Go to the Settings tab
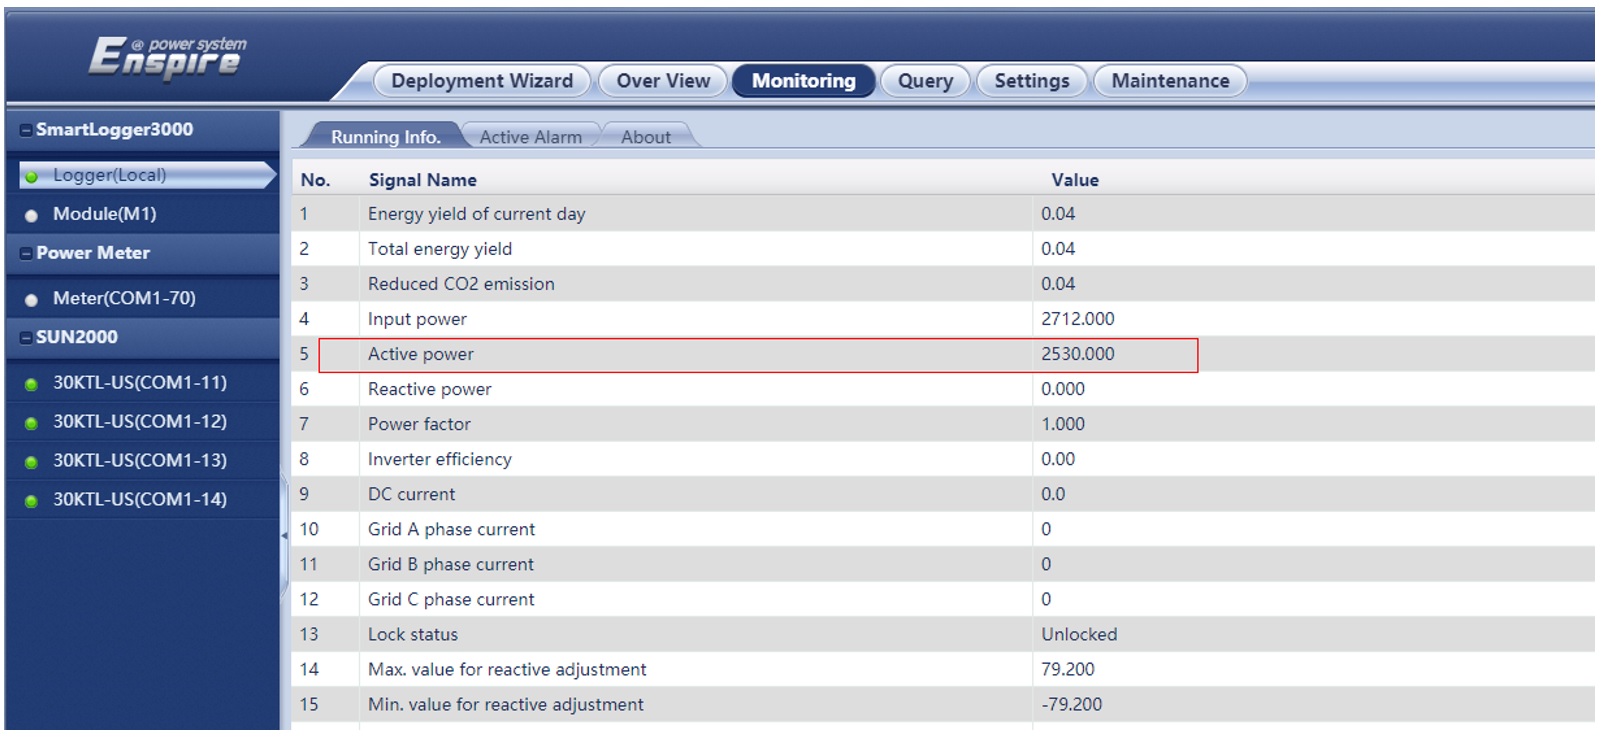Screen dimensions: 1608x739 point(1032,81)
